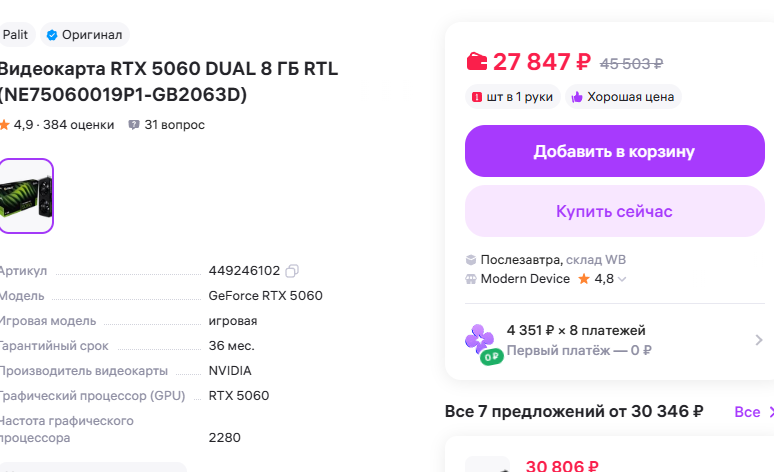Add the video card to cart
774x472 pixels.
coord(614,151)
